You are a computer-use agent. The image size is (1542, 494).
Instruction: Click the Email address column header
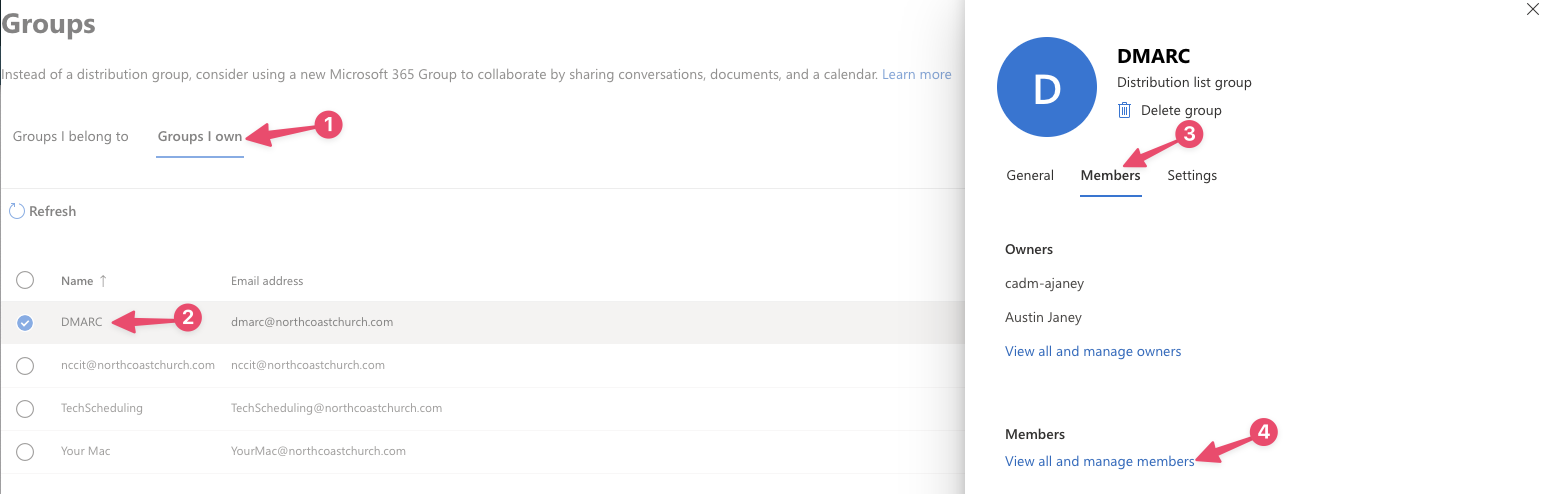267,281
